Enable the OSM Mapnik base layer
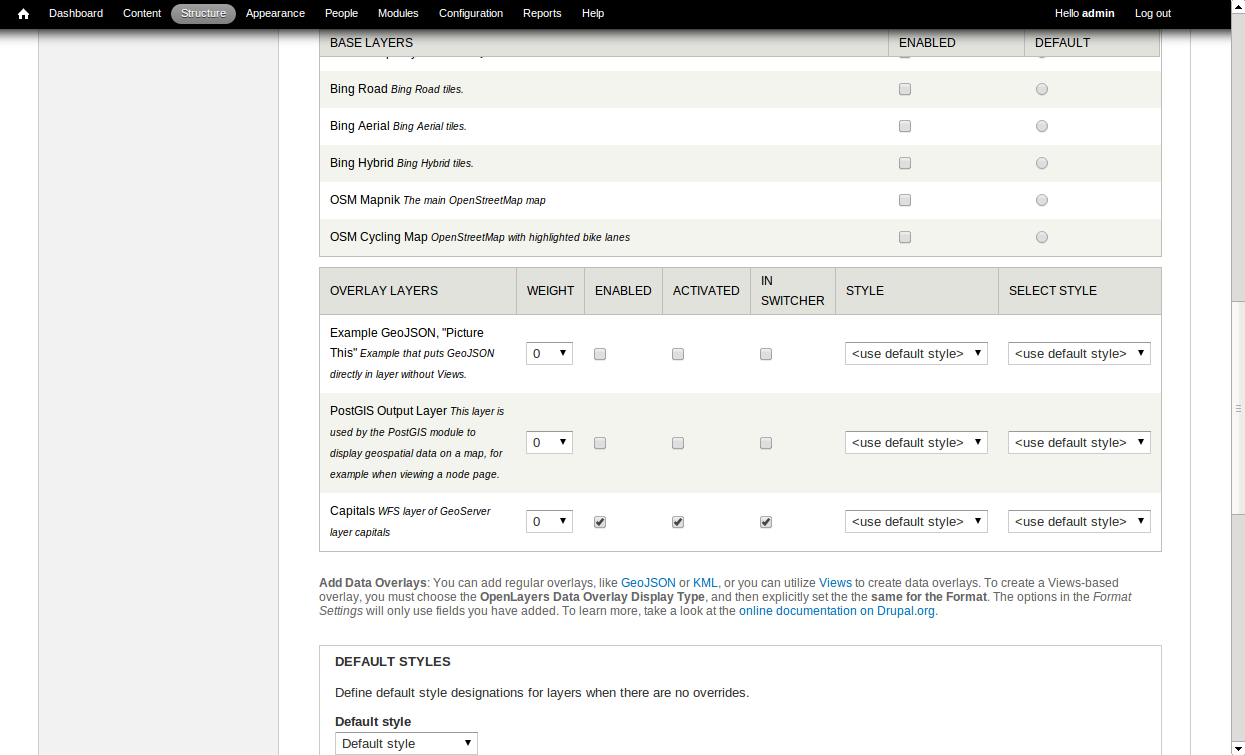The image size is (1245, 755). [905, 200]
